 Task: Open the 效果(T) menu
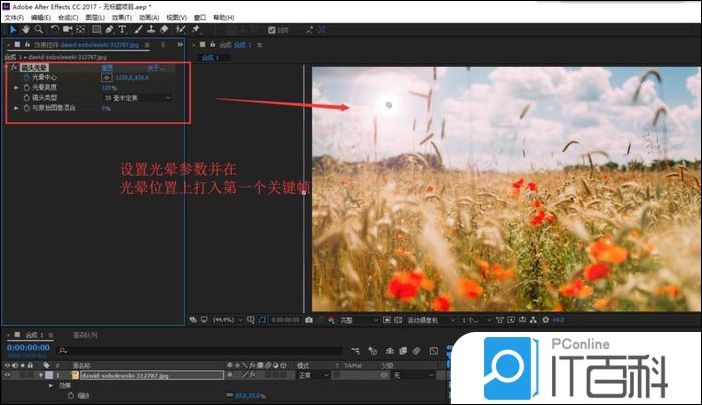pos(120,17)
